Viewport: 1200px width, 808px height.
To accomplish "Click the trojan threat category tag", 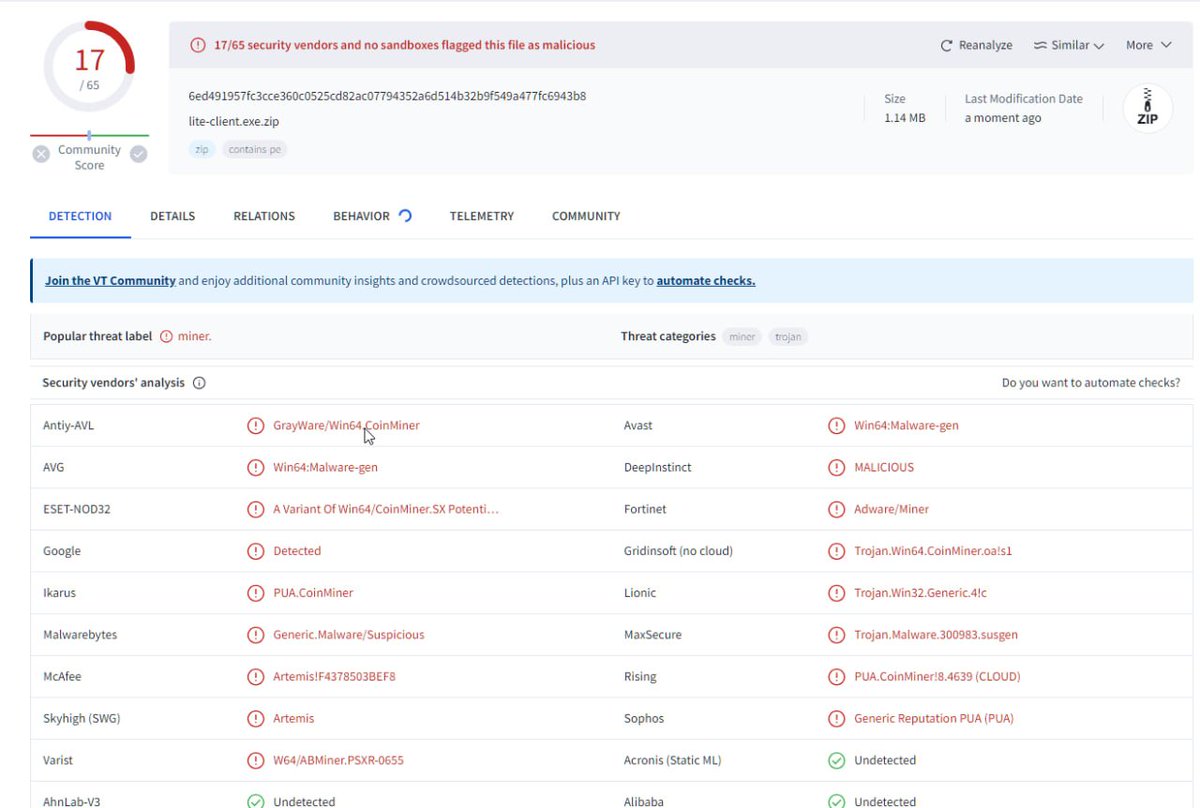I will click(x=788, y=337).
